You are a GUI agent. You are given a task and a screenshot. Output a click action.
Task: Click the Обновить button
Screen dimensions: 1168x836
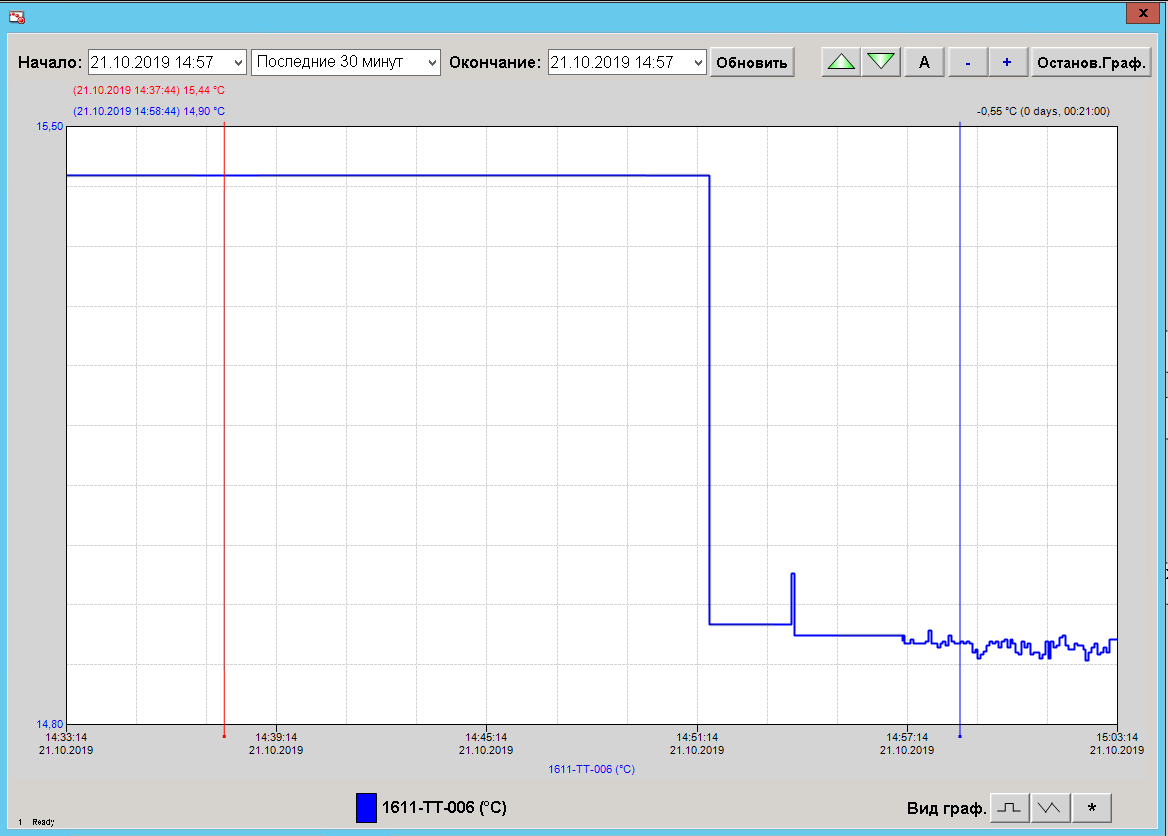coord(752,62)
